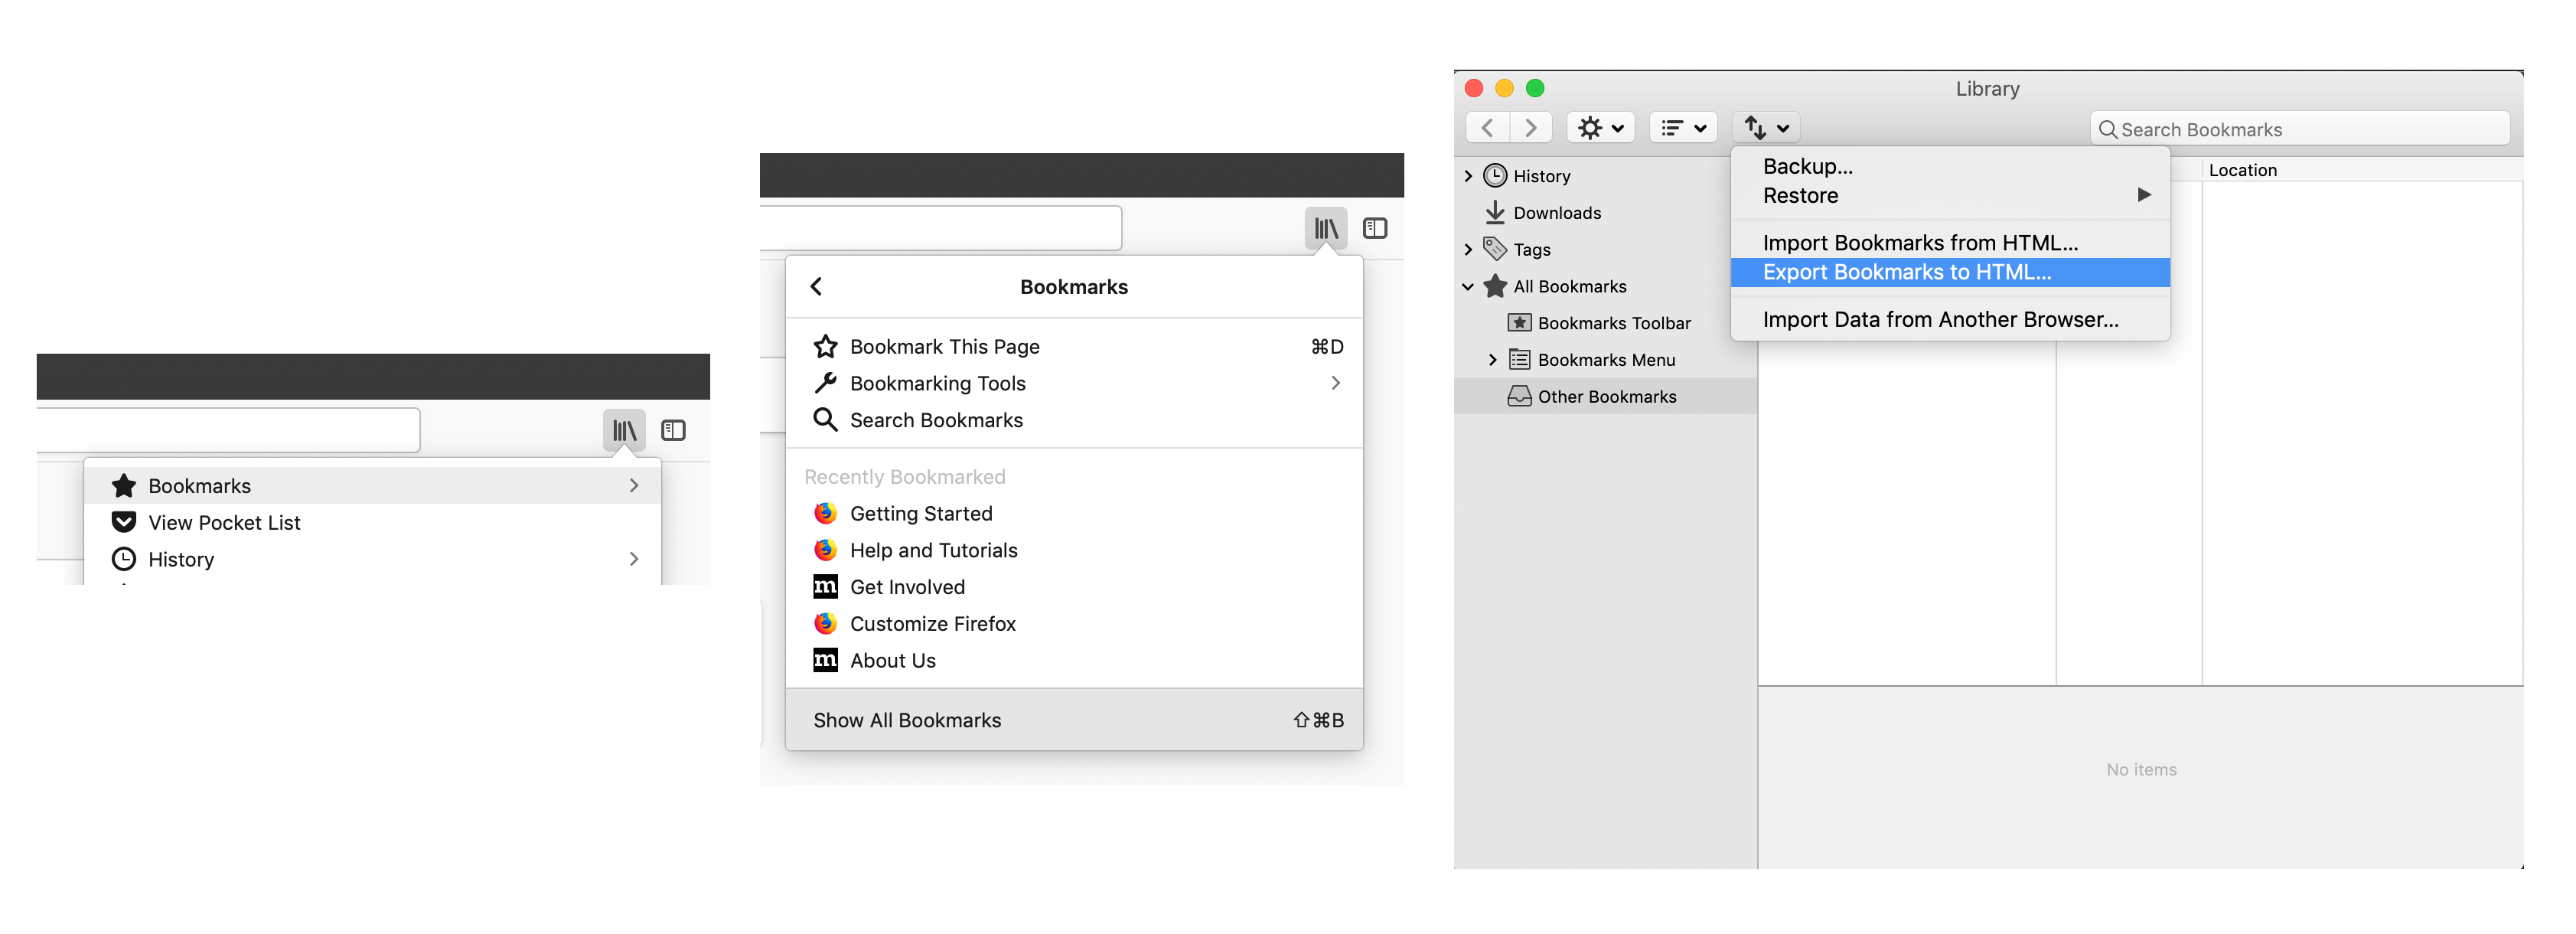The width and height of the screenshot is (2576, 934).
Task: Collapse All Bookmarks tree node
Action: pos(1469,287)
